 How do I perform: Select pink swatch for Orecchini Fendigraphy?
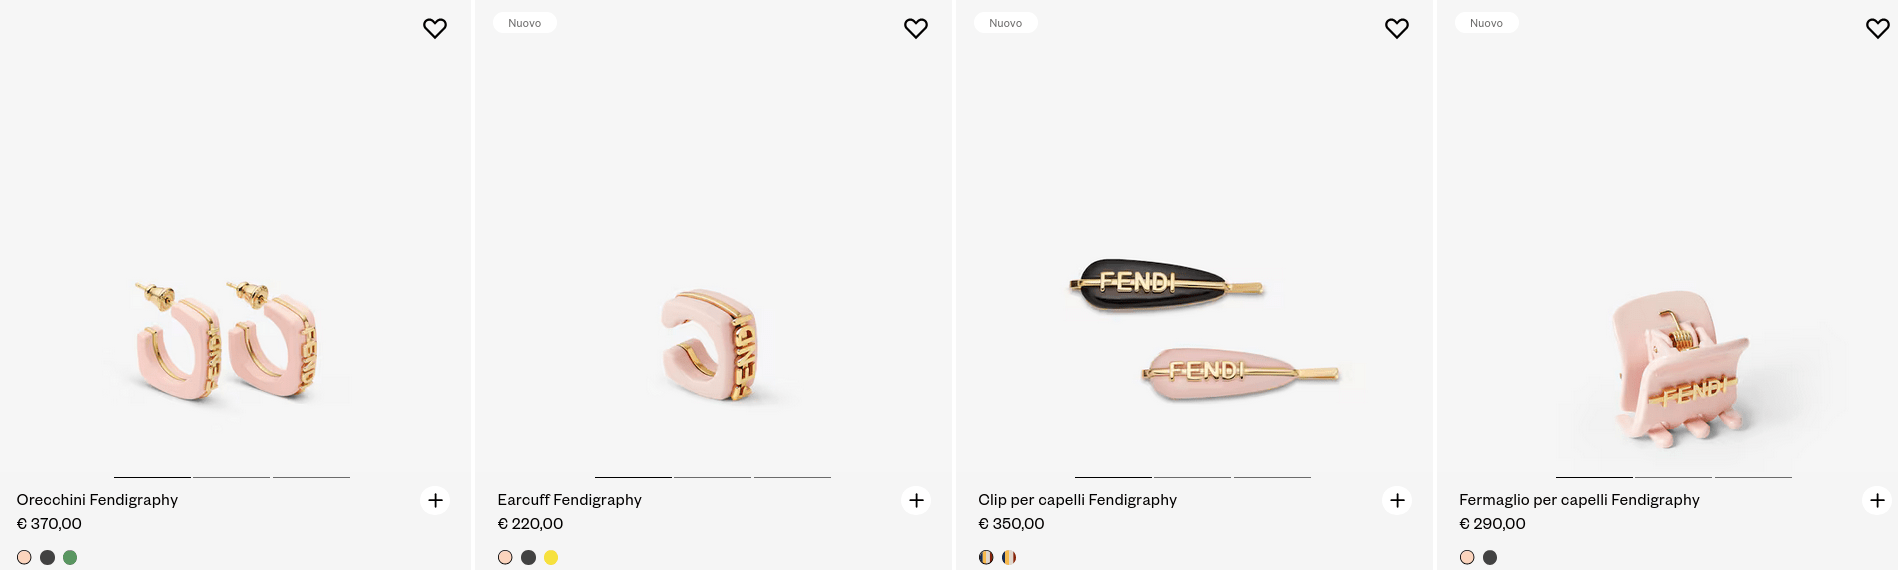click(x=24, y=557)
